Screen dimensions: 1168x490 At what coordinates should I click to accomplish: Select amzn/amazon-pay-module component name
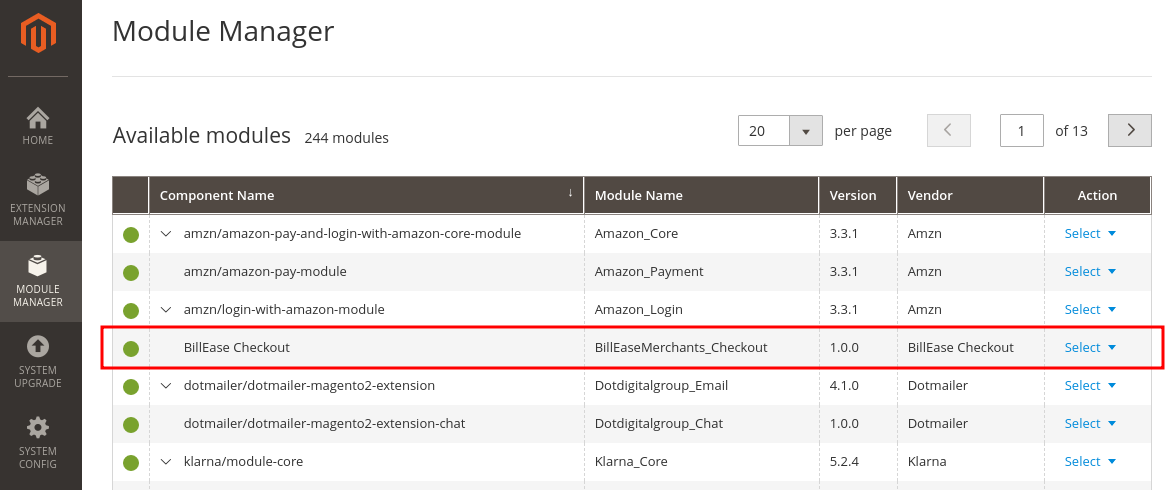265,271
